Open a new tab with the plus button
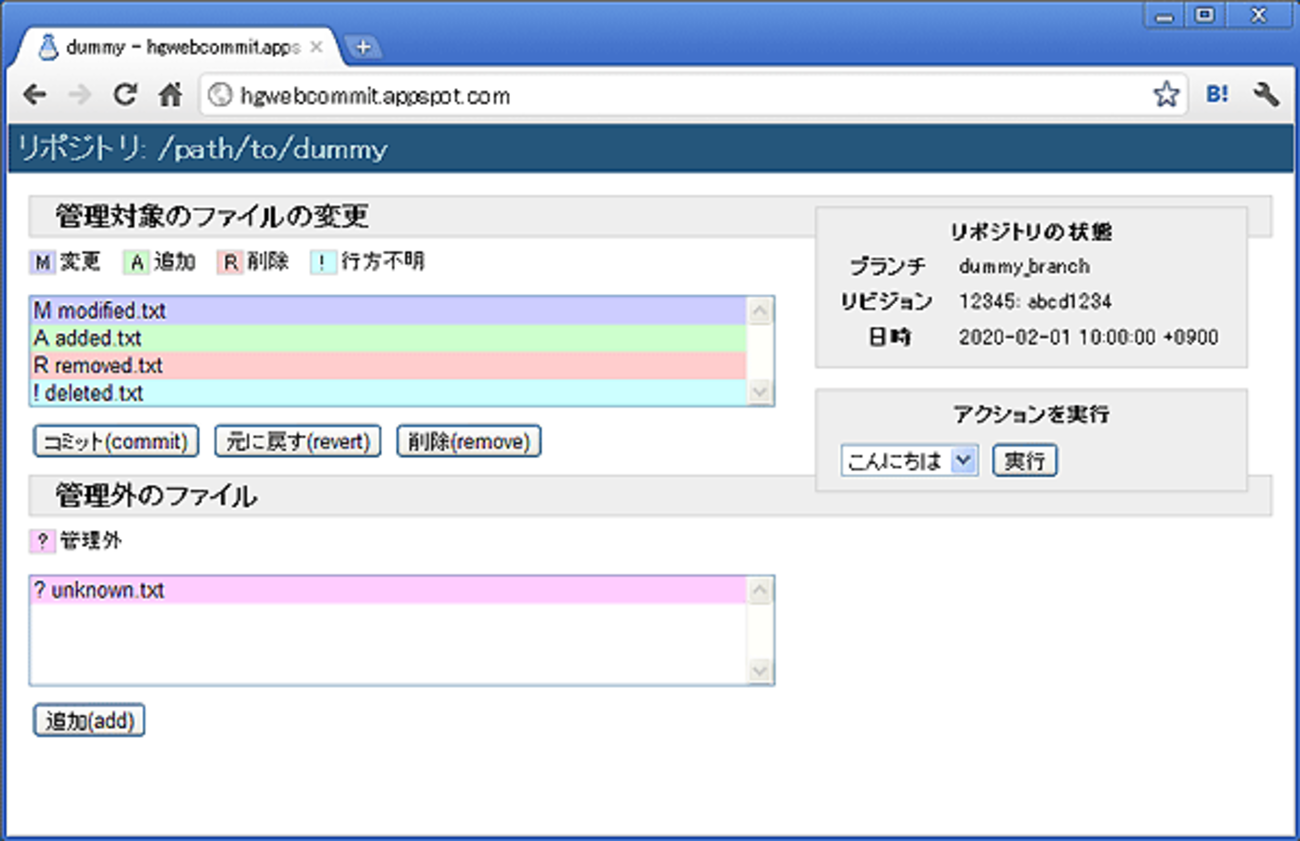The height and width of the screenshot is (841, 1300). [363, 47]
